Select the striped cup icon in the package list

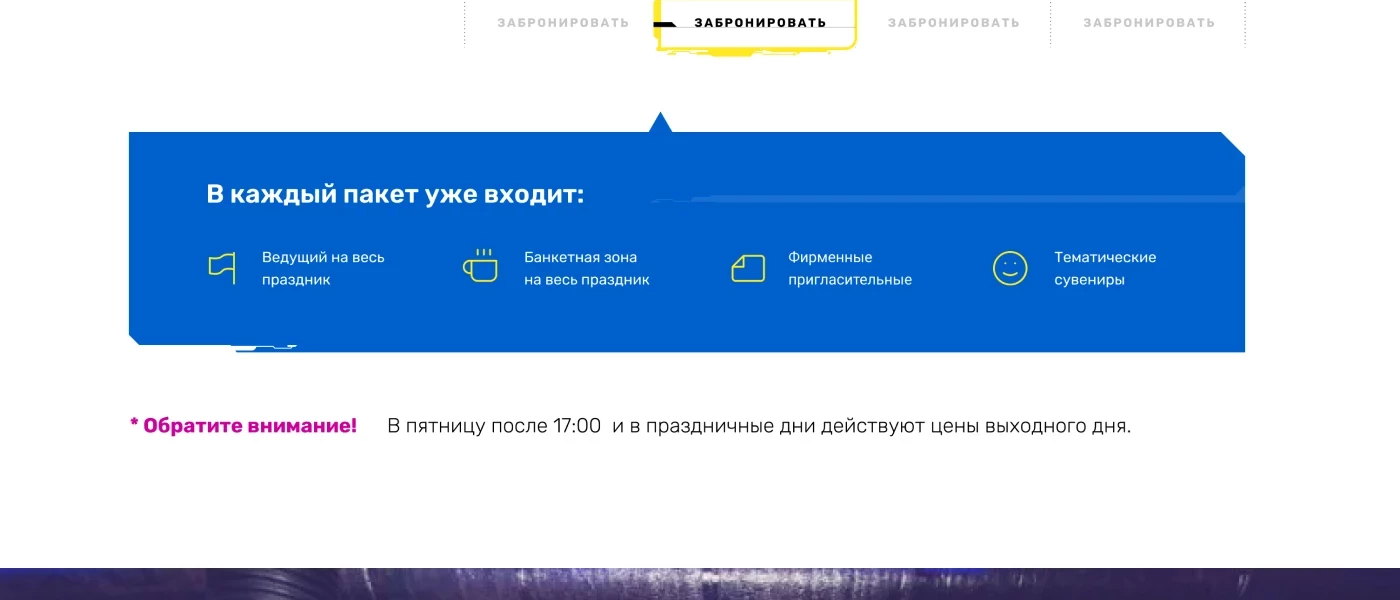coord(481,266)
